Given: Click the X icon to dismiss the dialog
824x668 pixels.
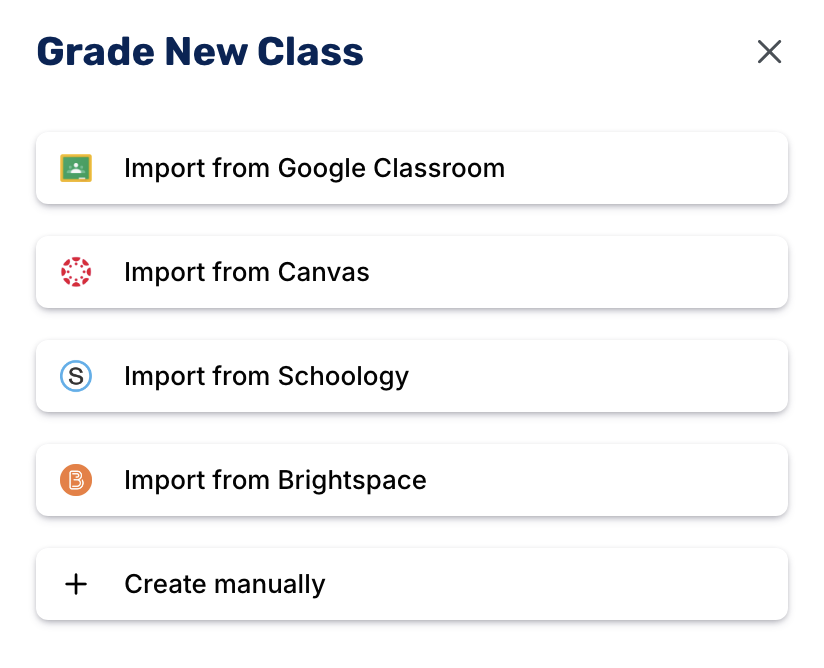Looking at the screenshot, I should tap(769, 52).
